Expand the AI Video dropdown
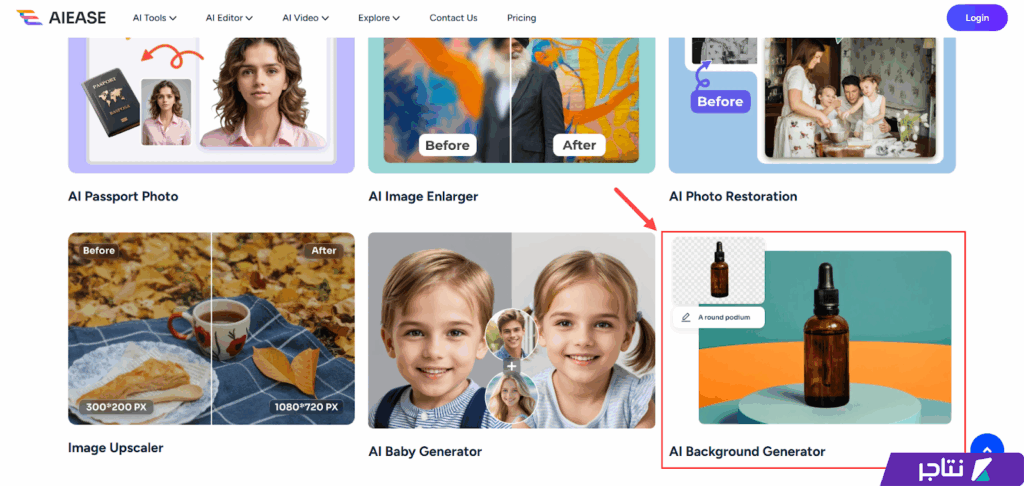1024x486 pixels. click(305, 18)
